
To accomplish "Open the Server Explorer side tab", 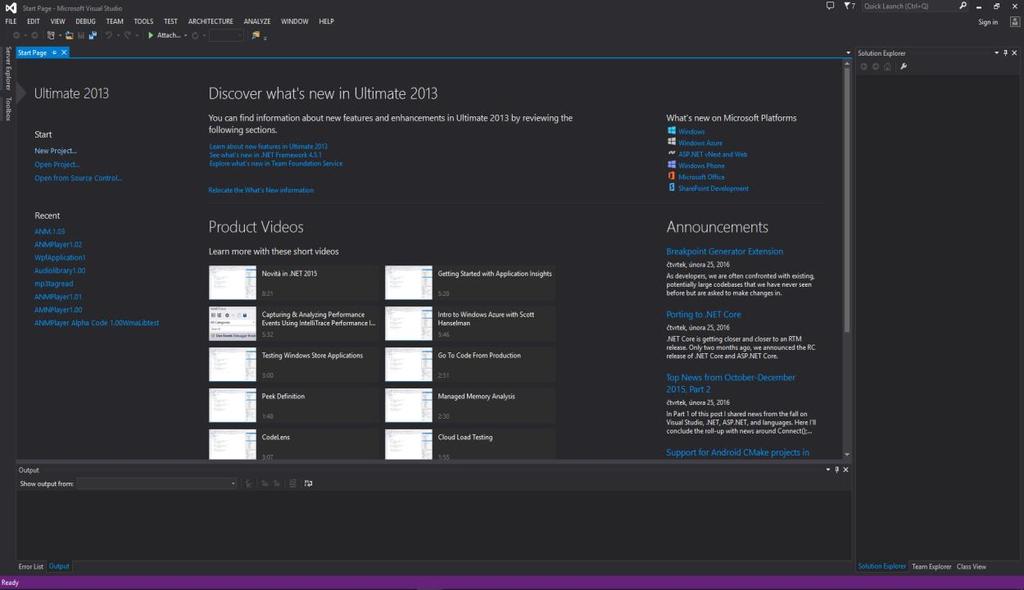I will pos(8,68).
